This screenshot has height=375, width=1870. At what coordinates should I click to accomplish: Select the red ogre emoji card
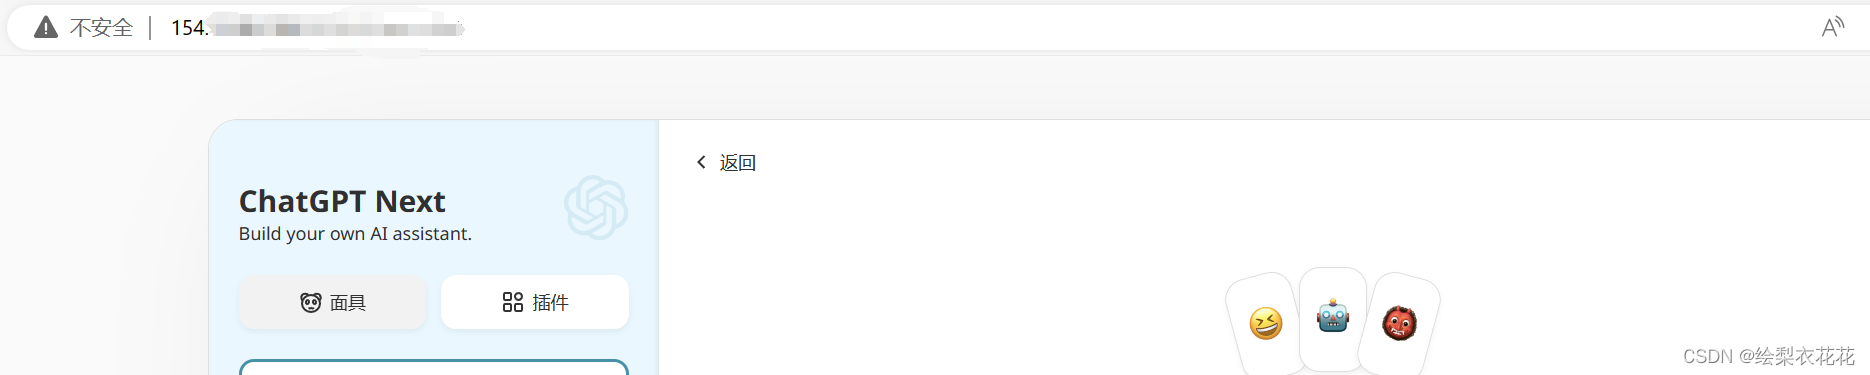tap(1399, 323)
